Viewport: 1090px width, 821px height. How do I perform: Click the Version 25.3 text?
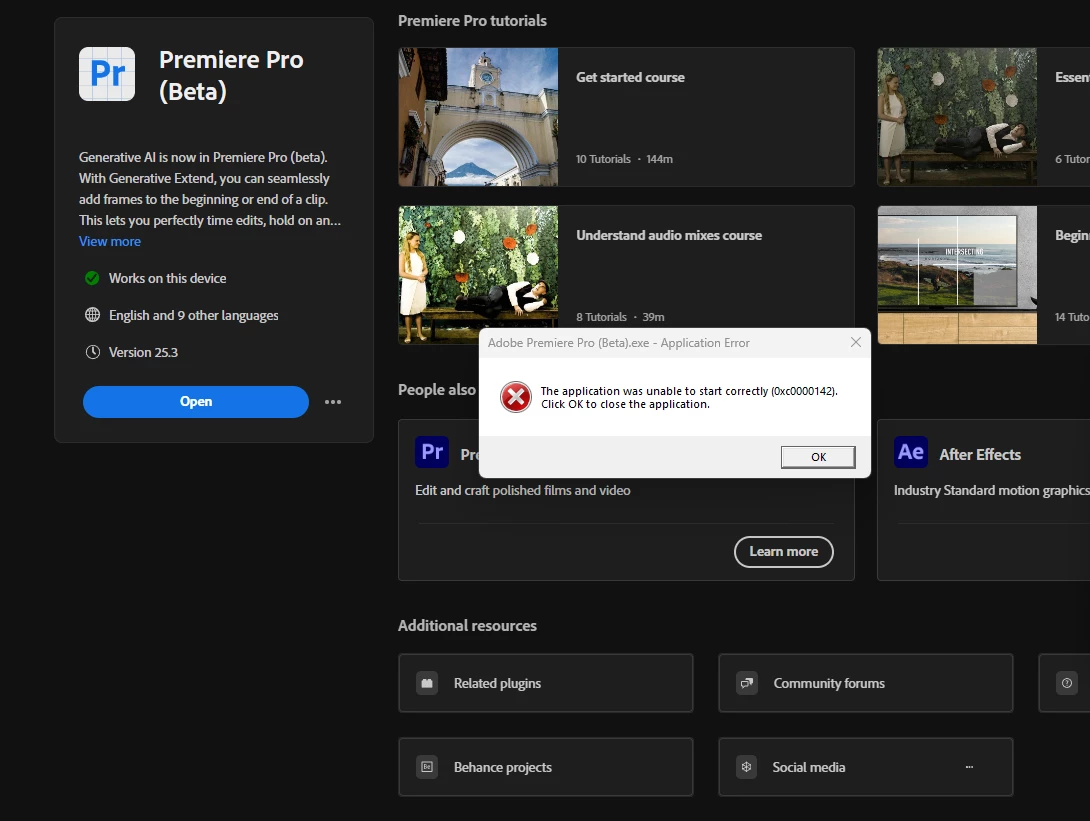click(x=143, y=352)
